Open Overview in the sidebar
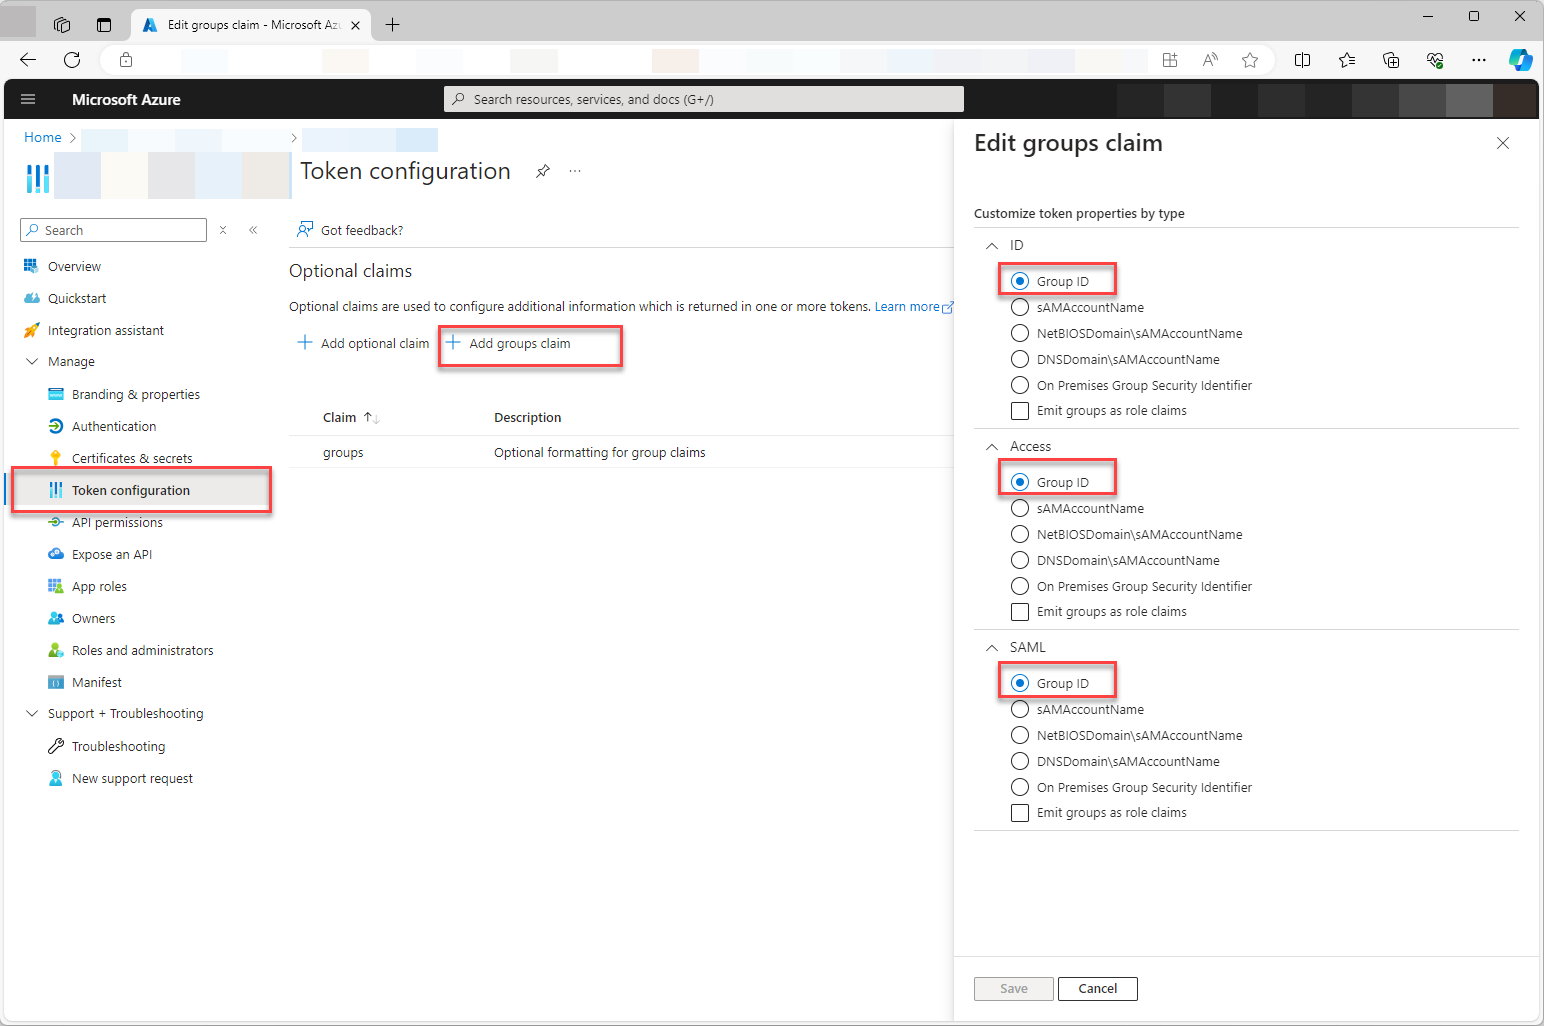Image resolution: width=1544 pixels, height=1026 pixels. point(74,266)
